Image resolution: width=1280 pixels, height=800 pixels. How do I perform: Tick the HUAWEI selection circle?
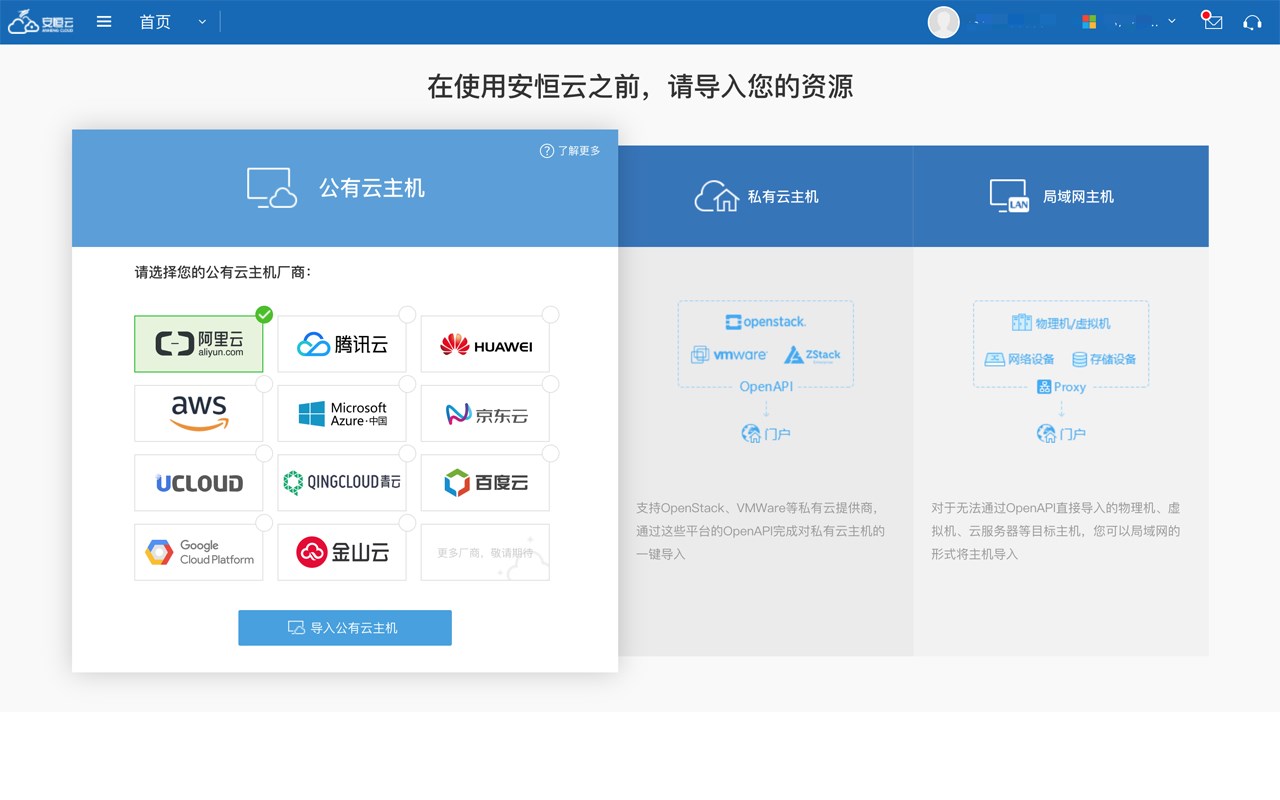tap(550, 315)
